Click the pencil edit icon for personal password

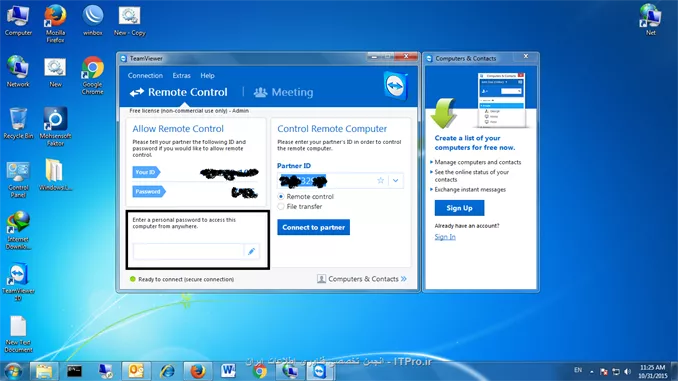click(252, 251)
